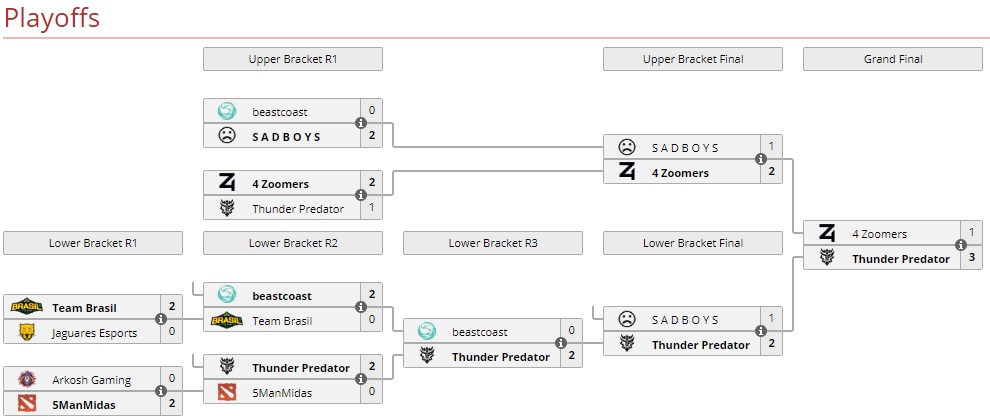Viewport: 990px width, 419px height.
Task: Select the Upper Bracket R1 header
Action: (292, 59)
